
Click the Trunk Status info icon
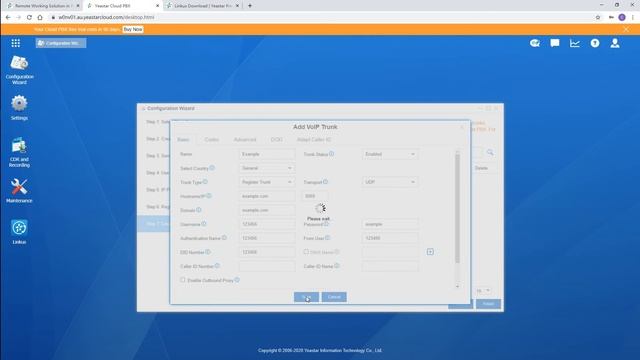pyautogui.click(x=331, y=154)
